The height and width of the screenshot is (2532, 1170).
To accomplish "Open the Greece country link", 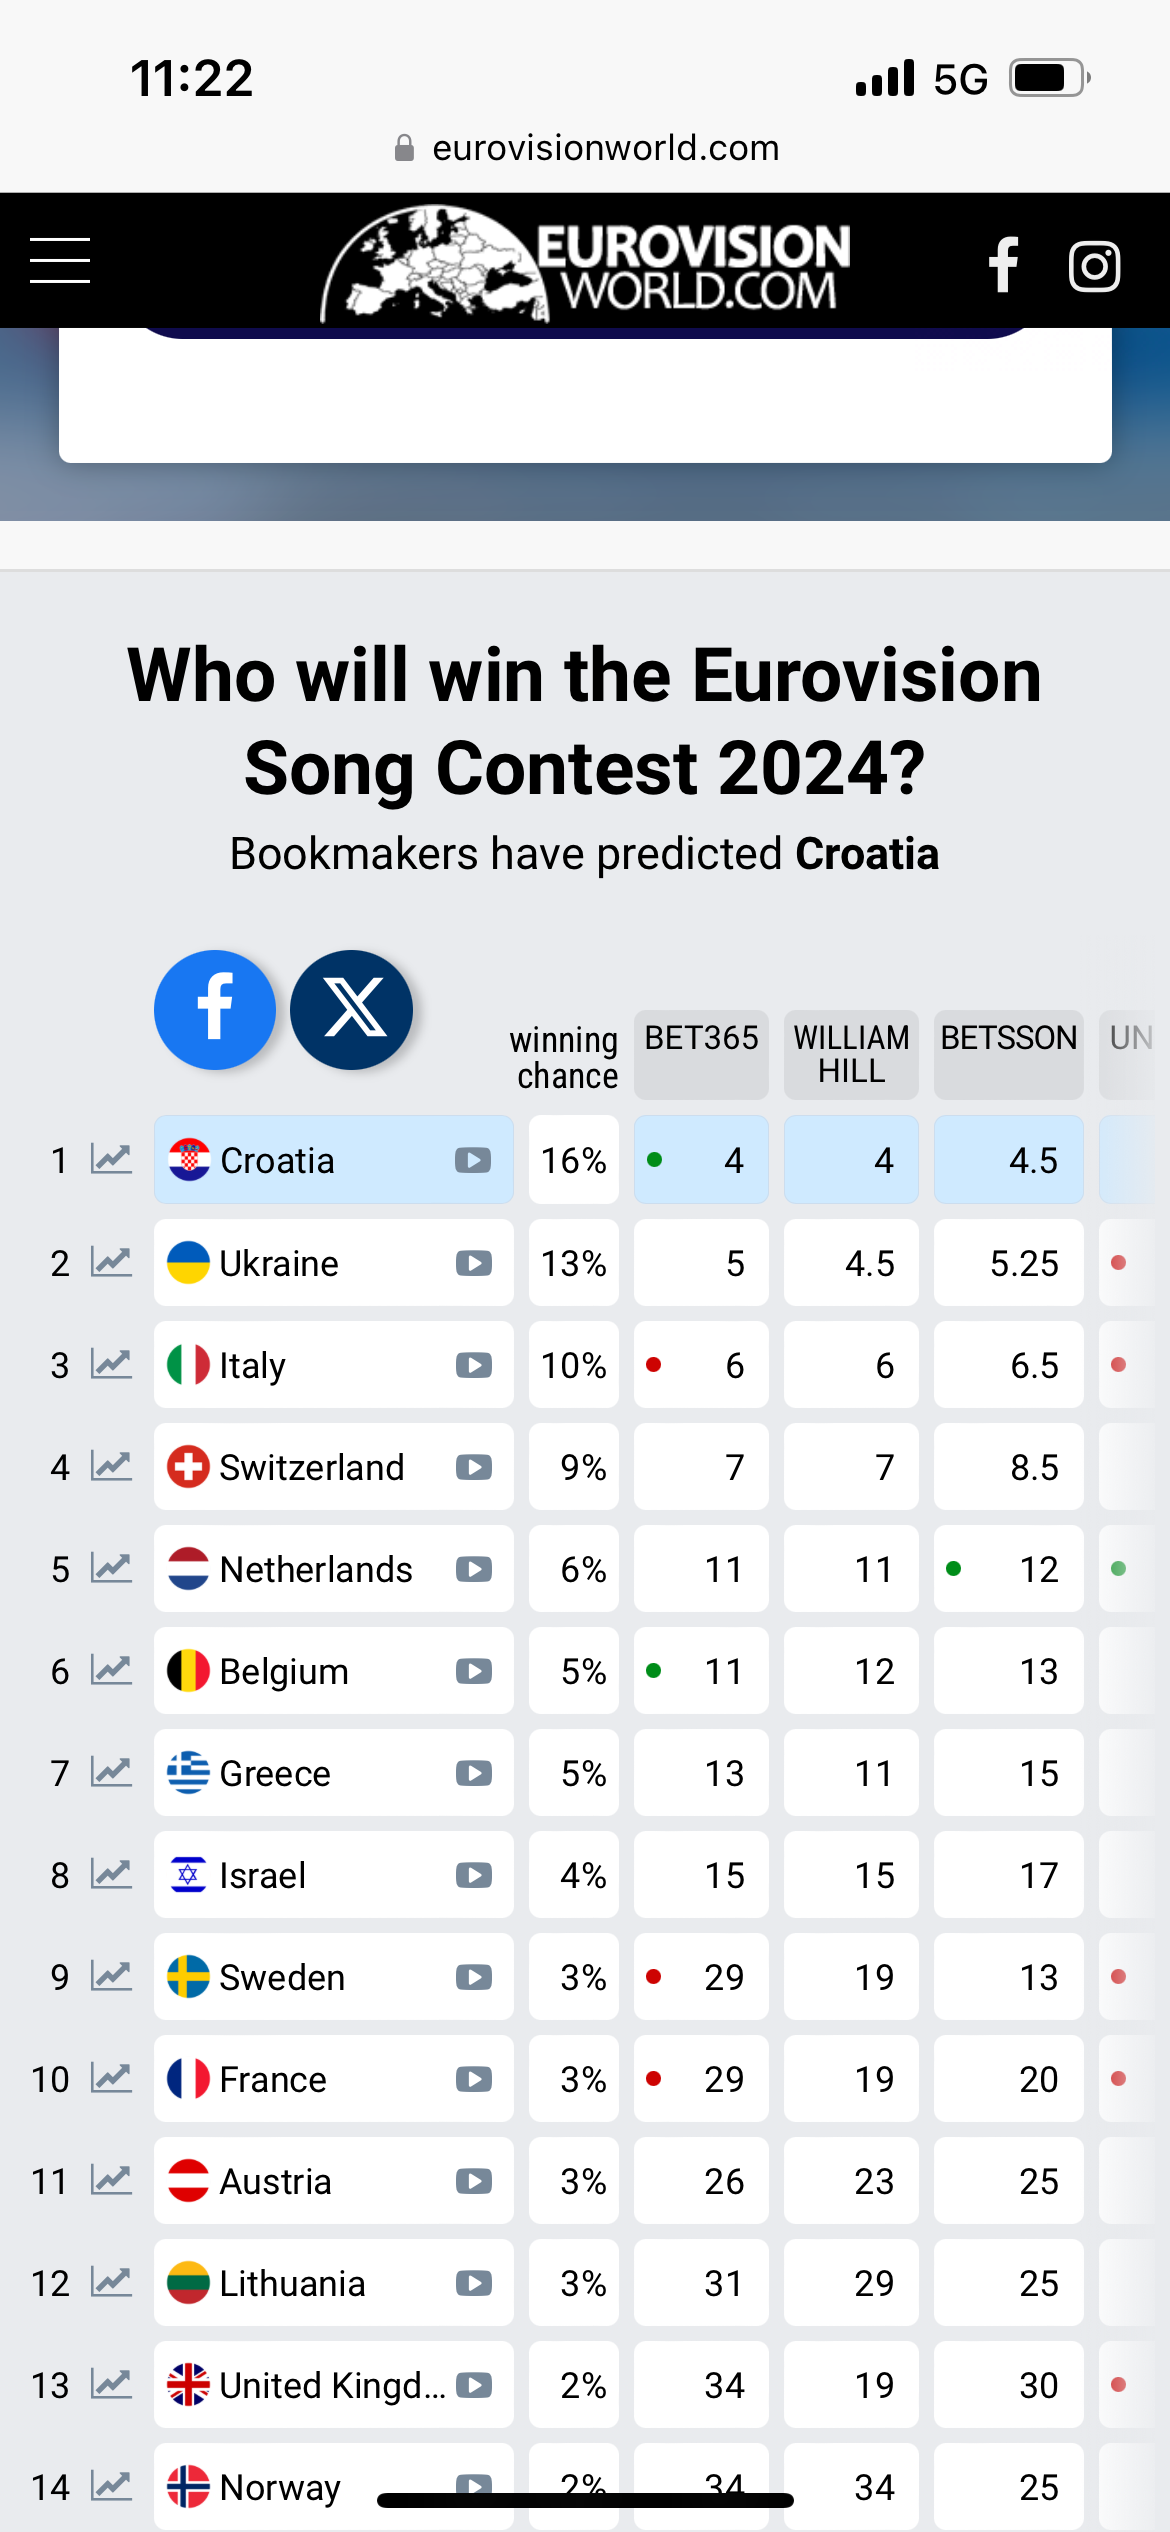I will point(275,1773).
